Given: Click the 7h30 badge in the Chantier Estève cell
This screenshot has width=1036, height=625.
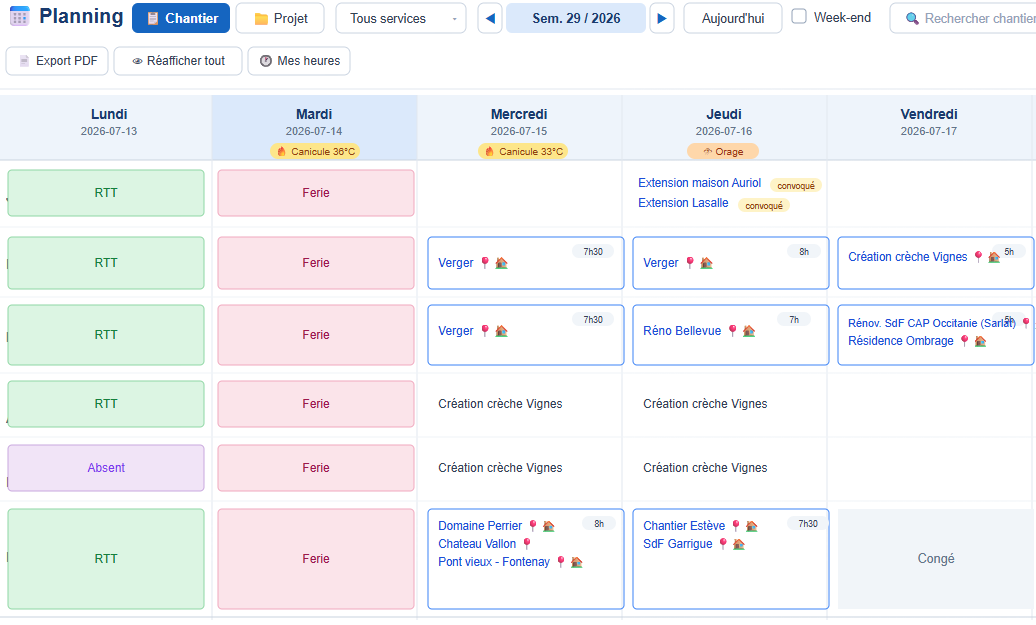Looking at the screenshot, I should [807, 523].
